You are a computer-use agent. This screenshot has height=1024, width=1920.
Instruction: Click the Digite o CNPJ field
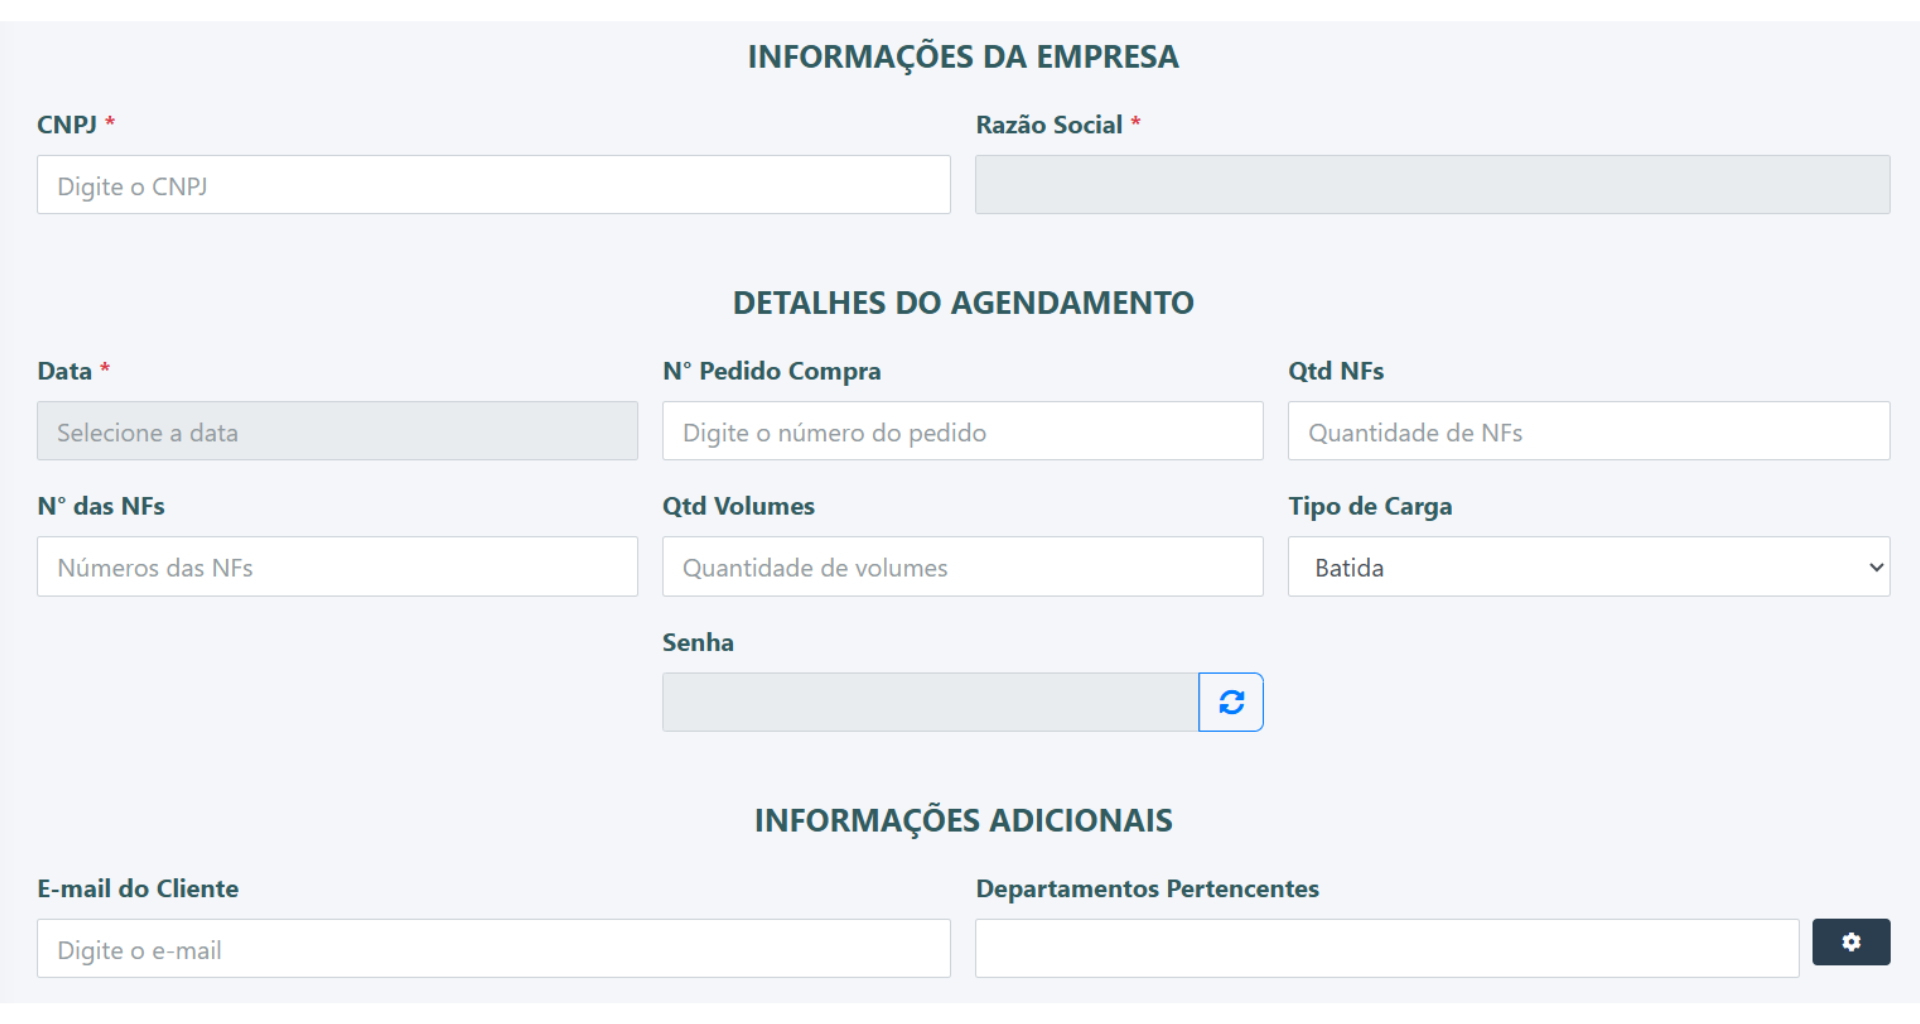(x=493, y=184)
